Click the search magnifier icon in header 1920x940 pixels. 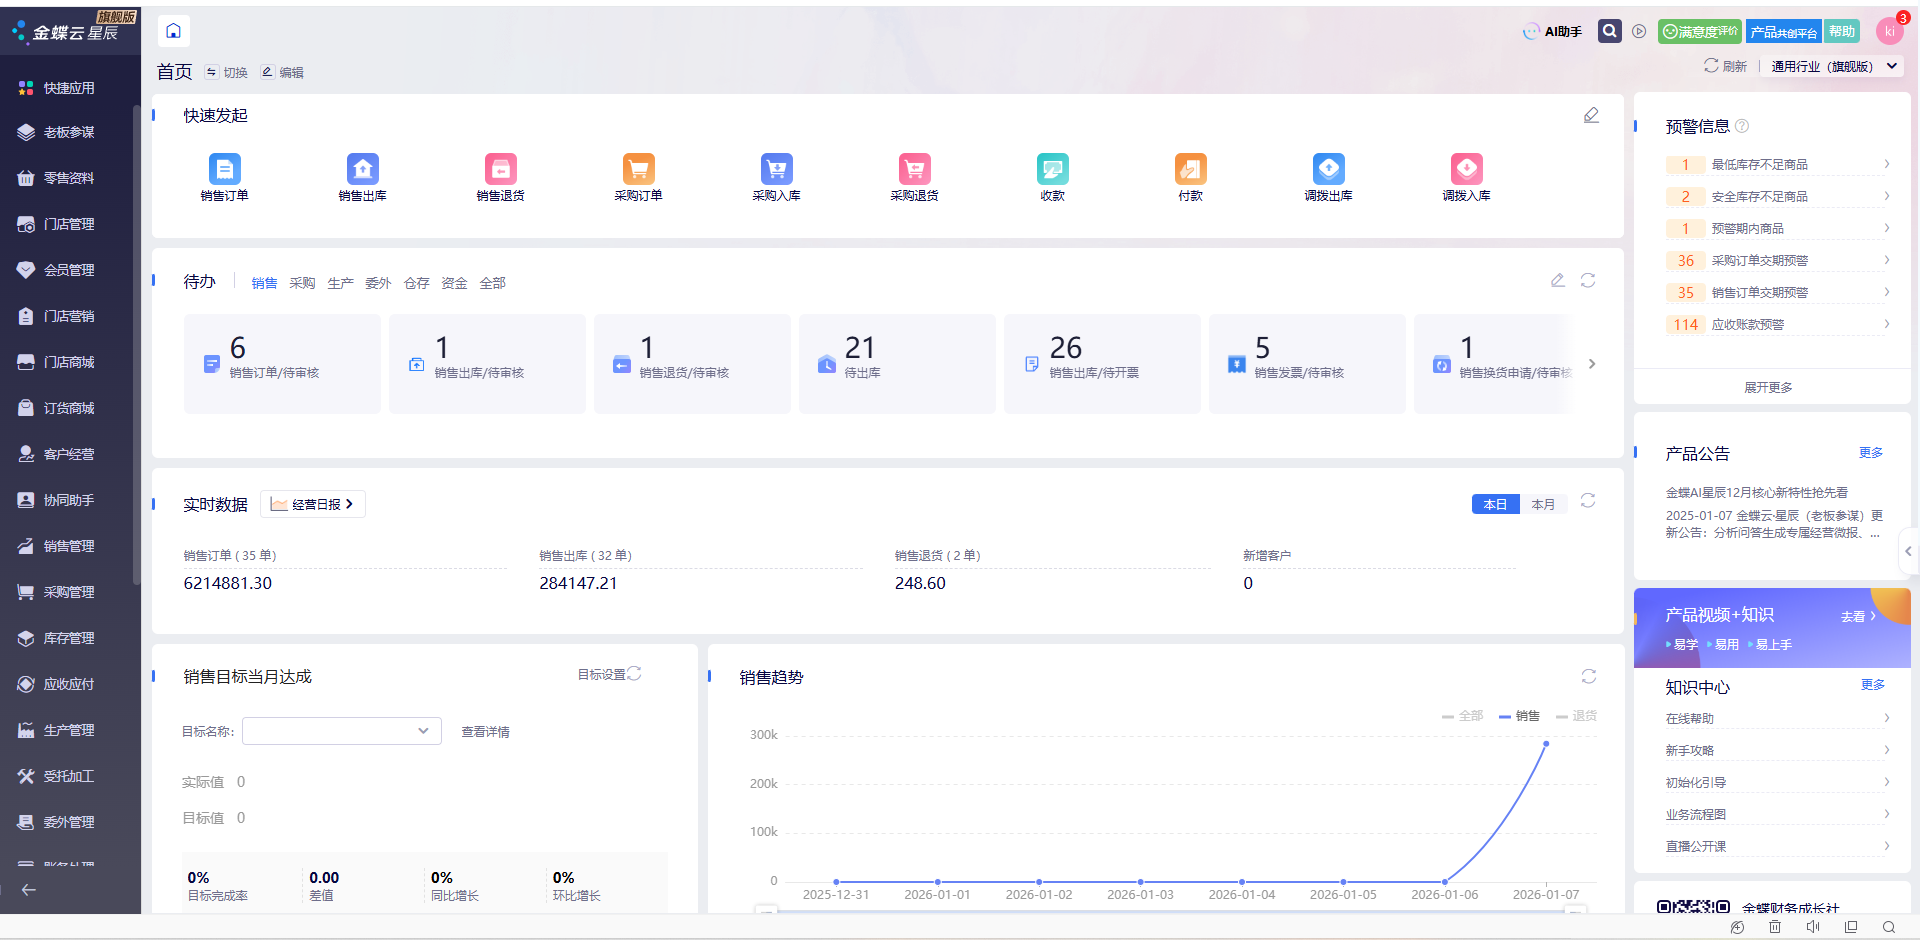pyautogui.click(x=1609, y=31)
